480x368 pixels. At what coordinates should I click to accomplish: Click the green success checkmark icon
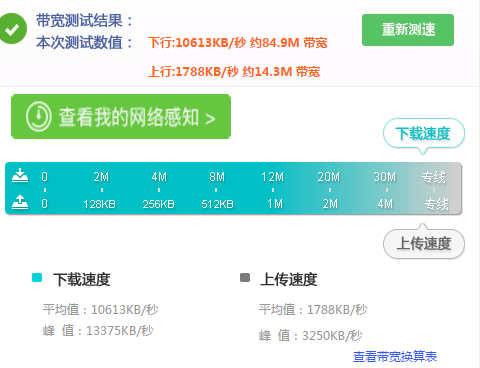pyautogui.click(x=13, y=29)
